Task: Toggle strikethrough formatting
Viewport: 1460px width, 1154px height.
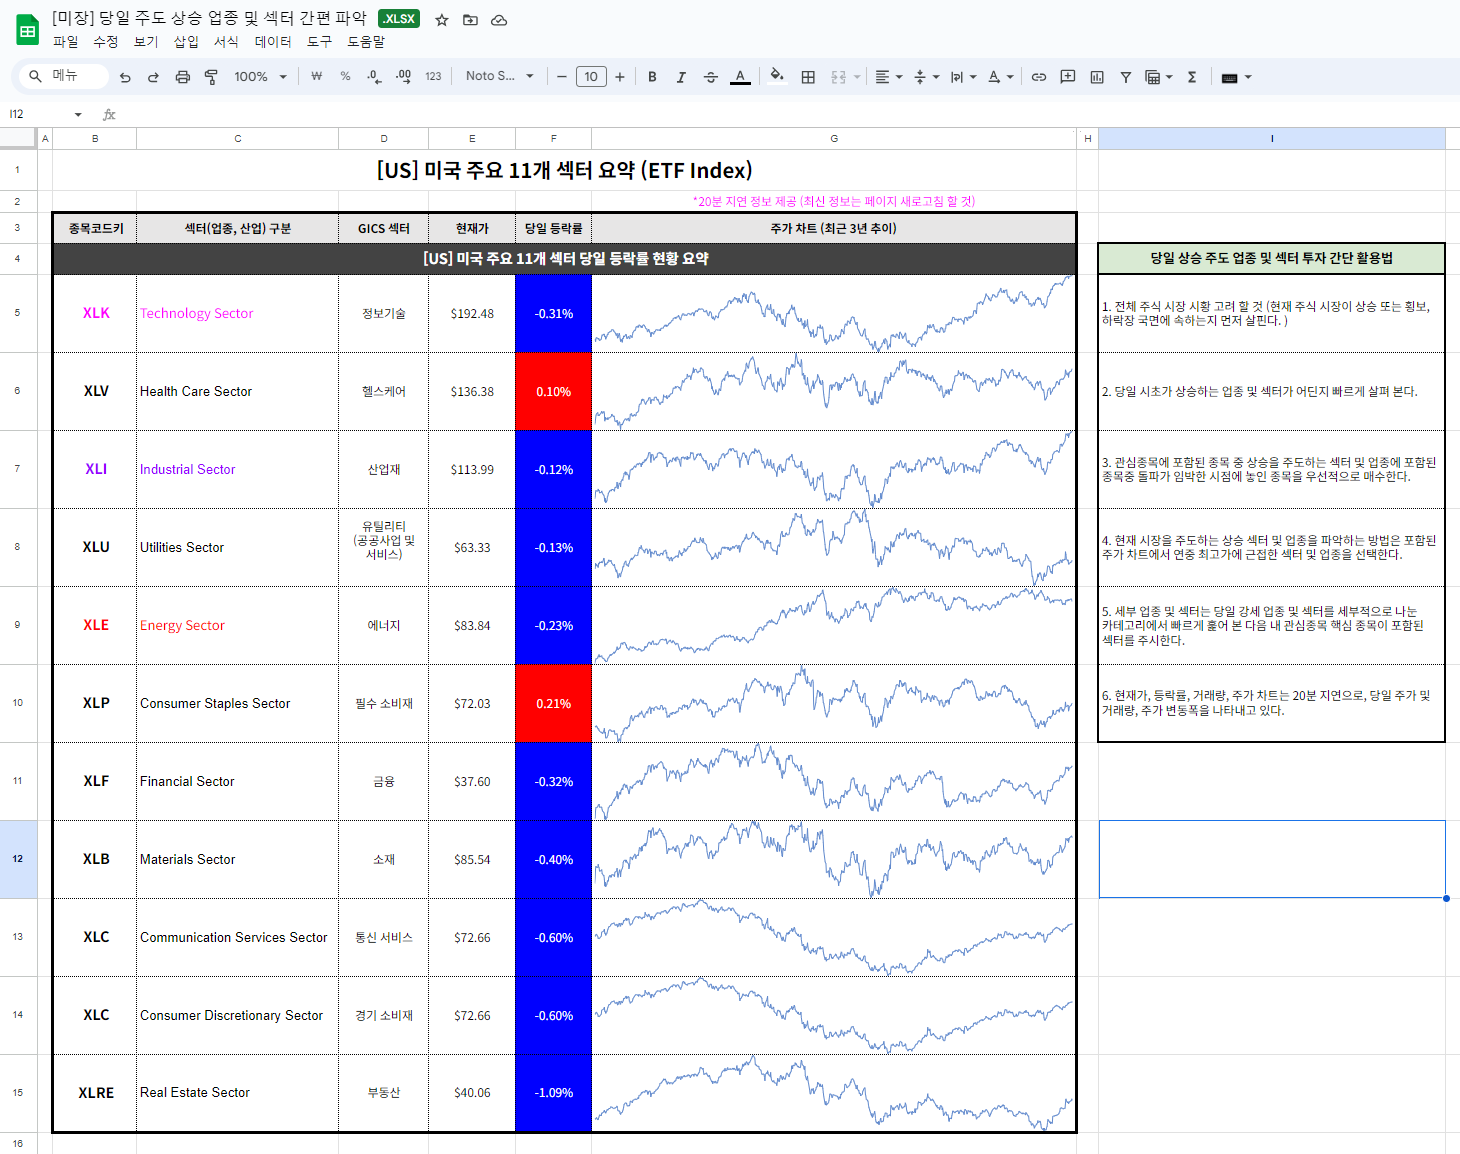Action: (711, 77)
